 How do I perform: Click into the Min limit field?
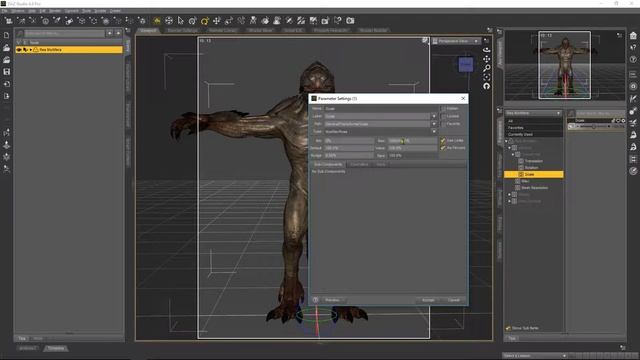tap(348, 140)
